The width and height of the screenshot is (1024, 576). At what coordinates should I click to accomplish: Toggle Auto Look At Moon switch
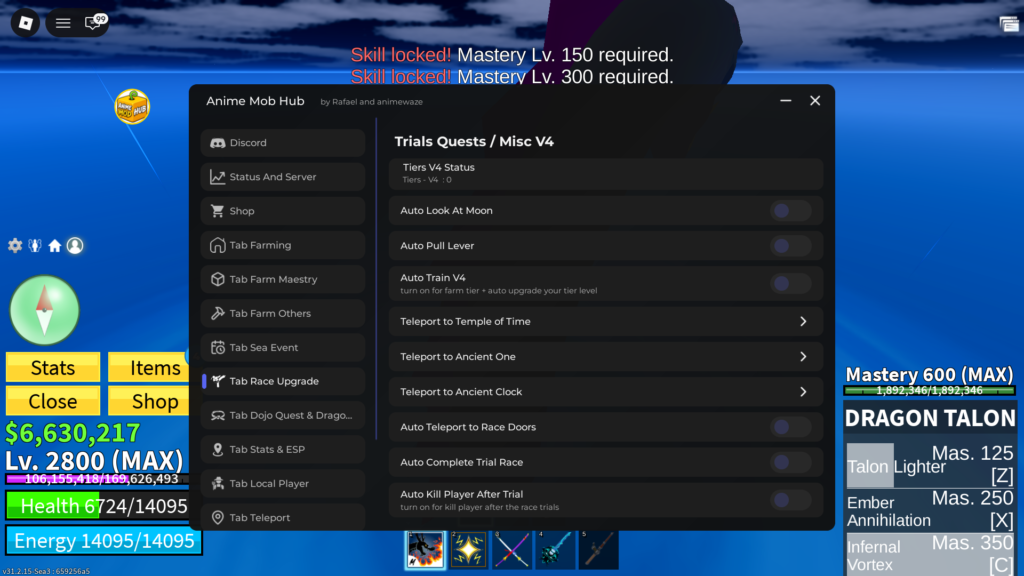(x=790, y=211)
